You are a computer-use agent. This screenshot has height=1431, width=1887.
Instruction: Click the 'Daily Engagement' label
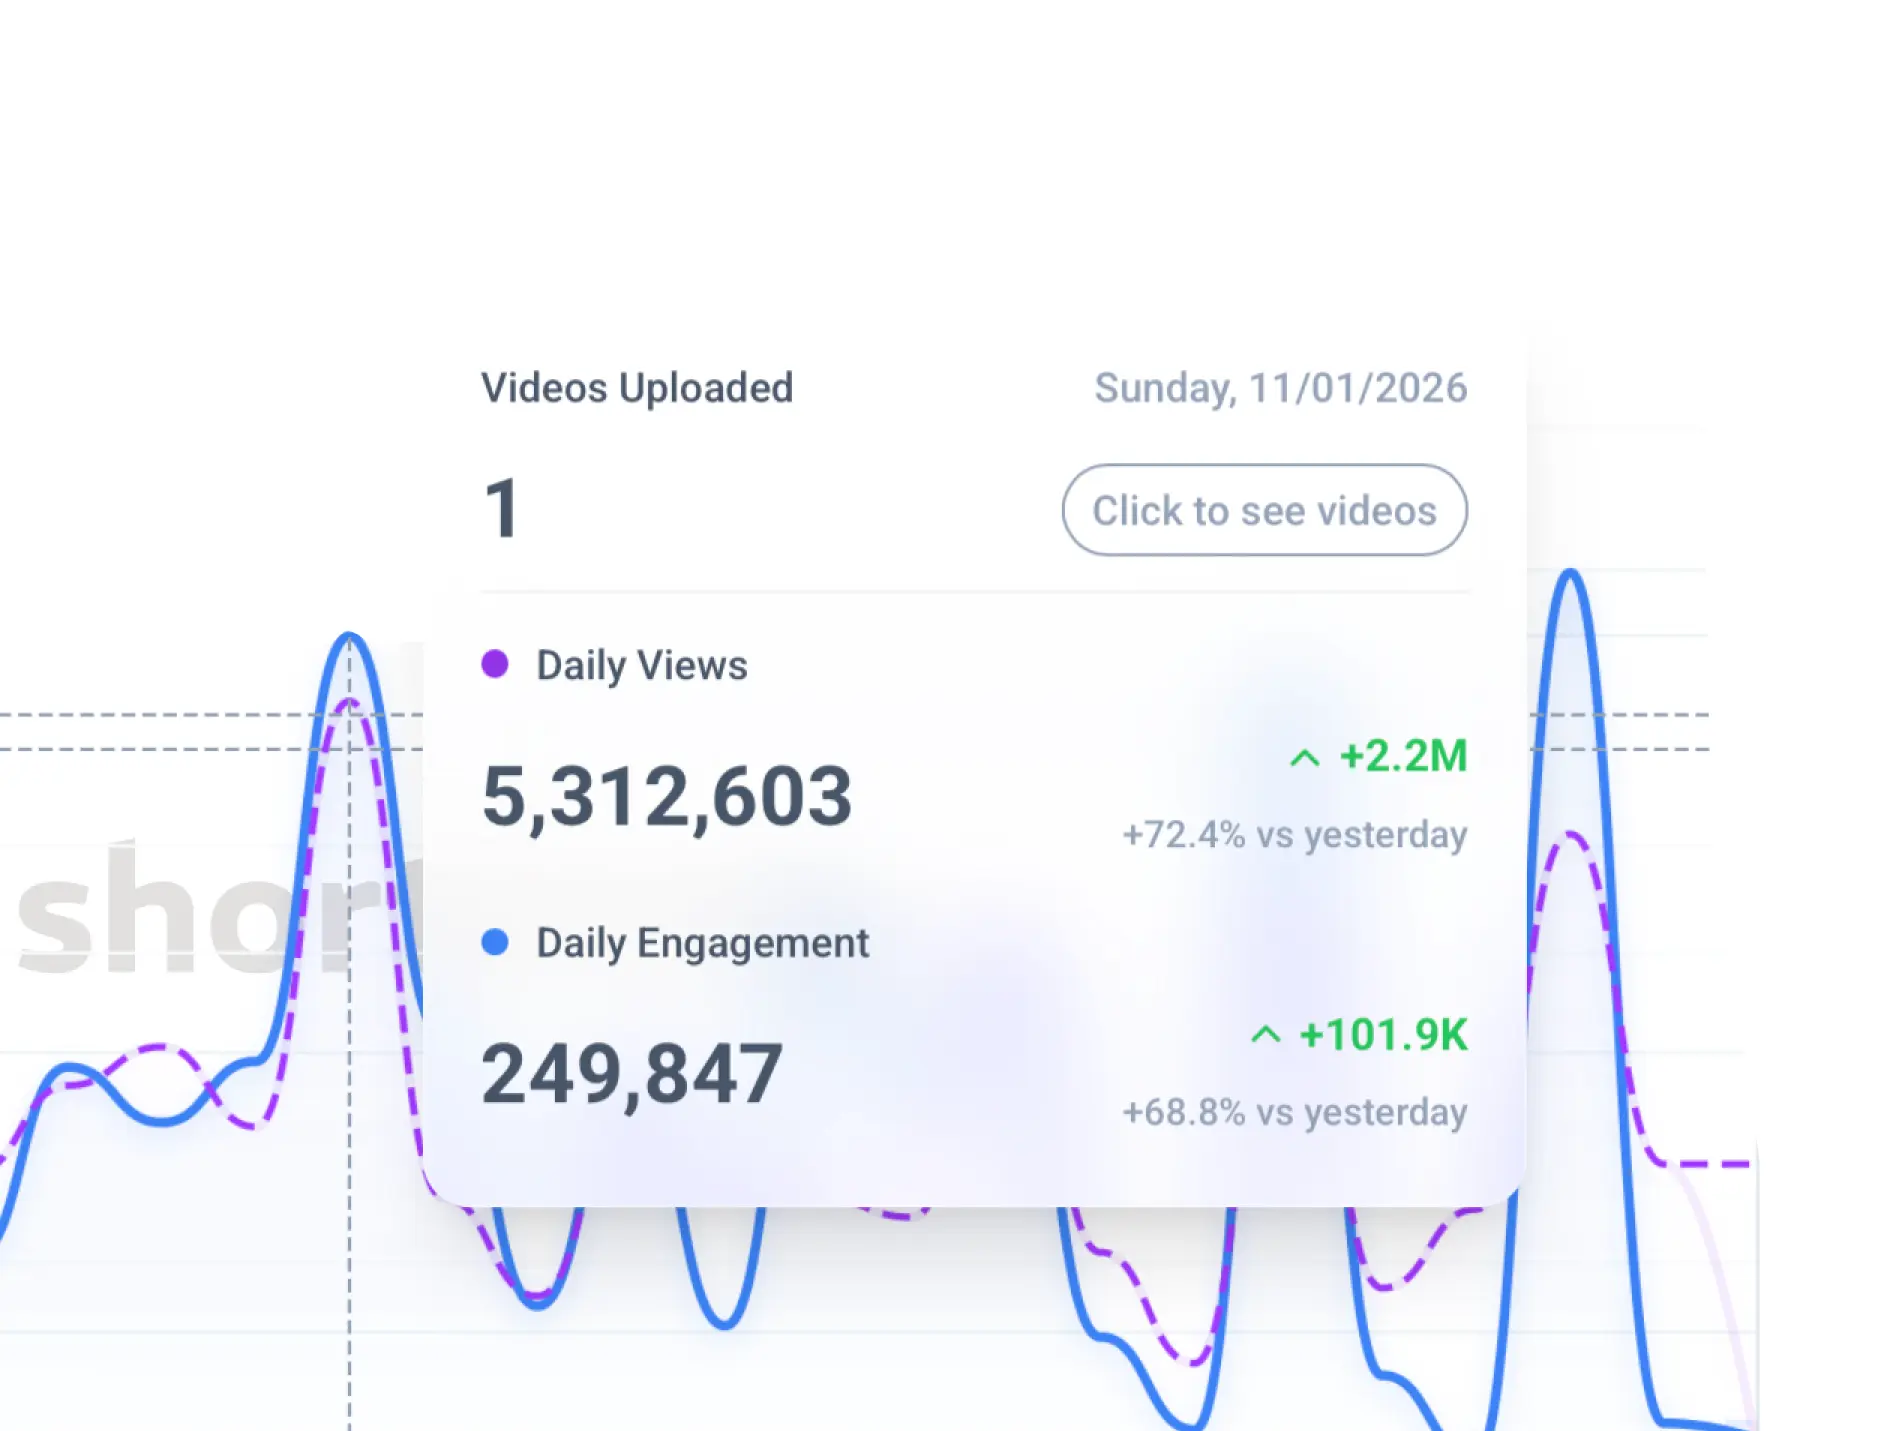tap(703, 943)
